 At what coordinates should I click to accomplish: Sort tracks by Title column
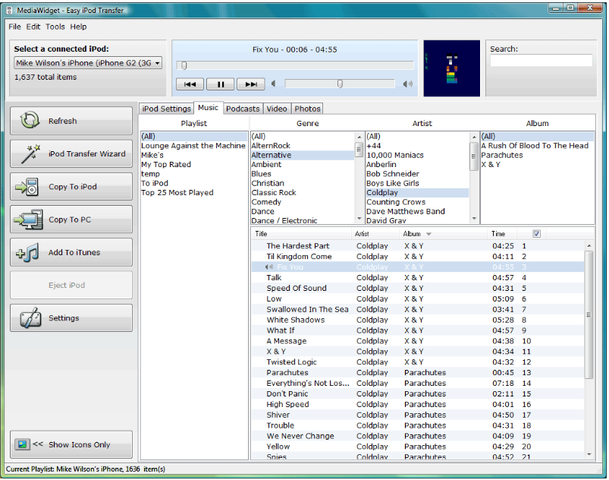coord(301,234)
